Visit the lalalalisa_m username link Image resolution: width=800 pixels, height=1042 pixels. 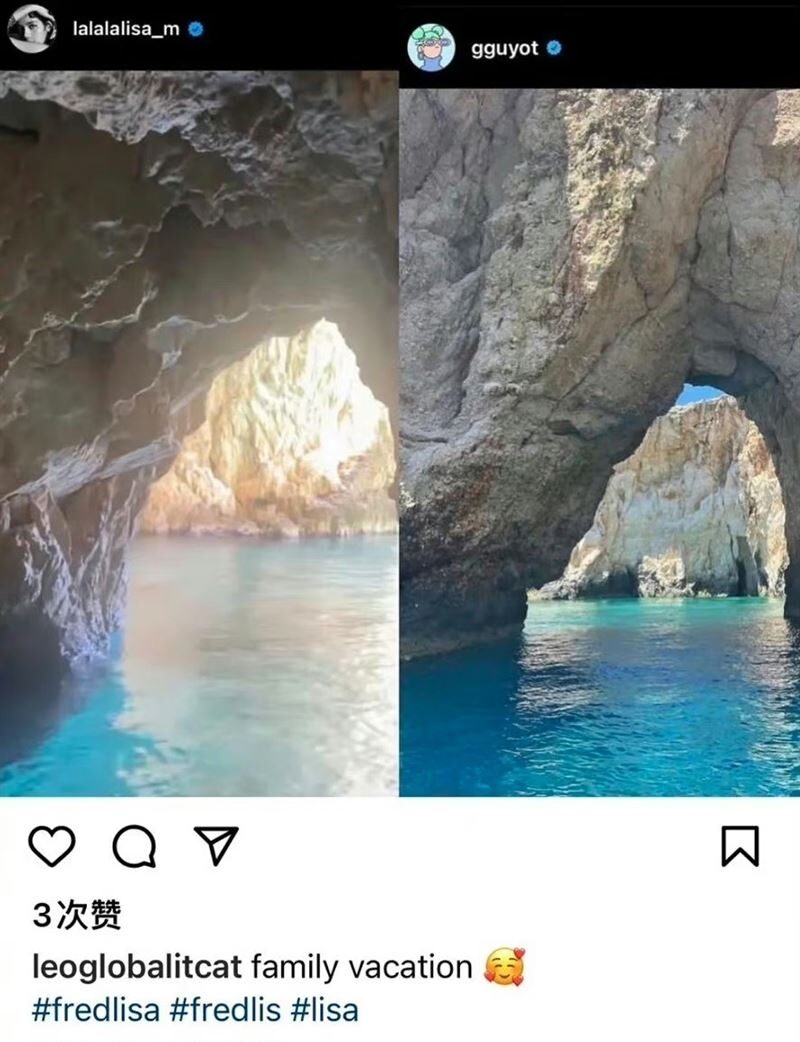point(126,29)
